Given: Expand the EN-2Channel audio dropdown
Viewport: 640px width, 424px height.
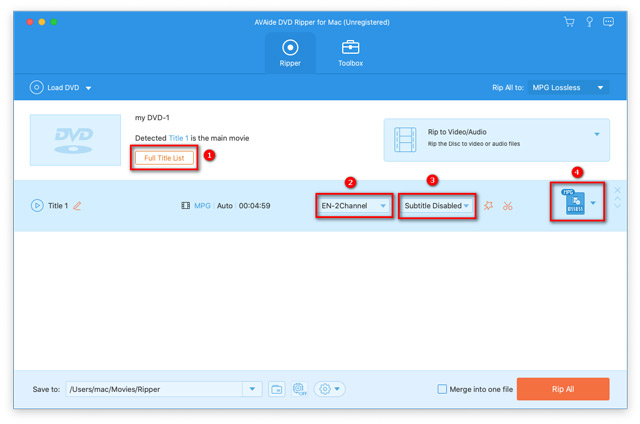Looking at the screenshot, I should (x=353, y=206).
